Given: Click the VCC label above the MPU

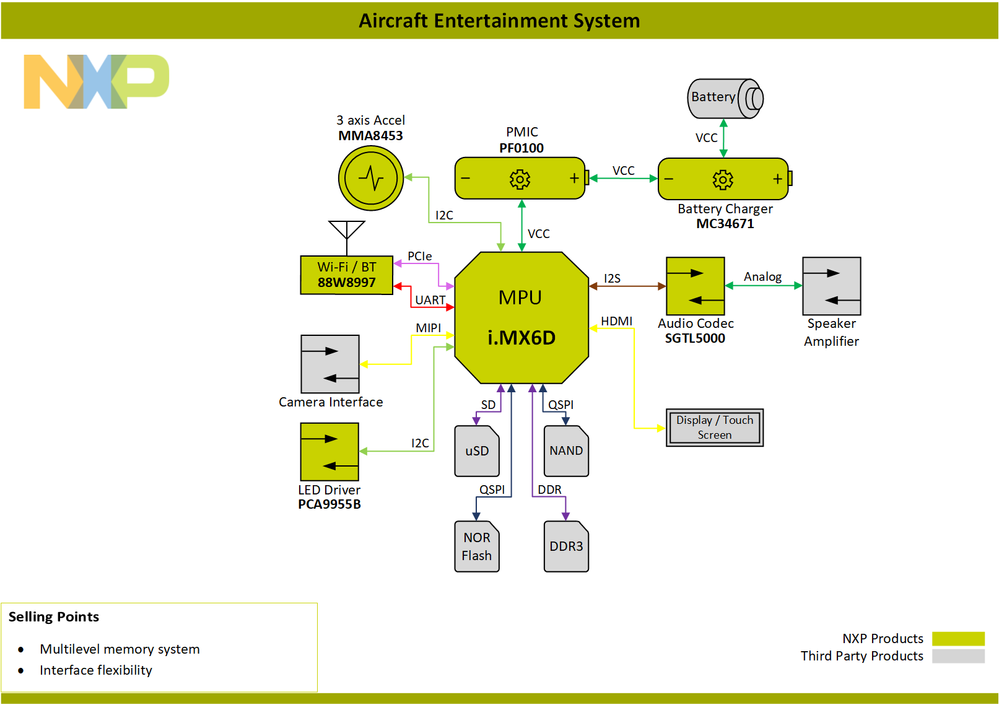Looking at the screenshot, I should click(x=538, y=234).
